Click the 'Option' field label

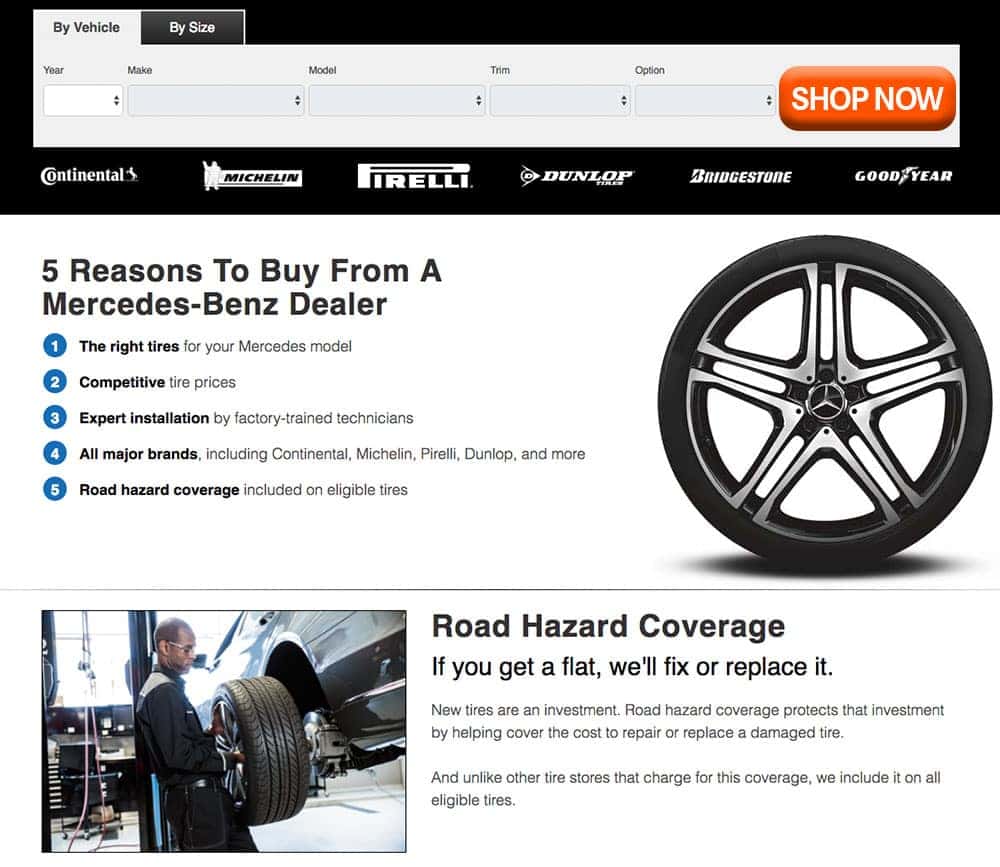(x=650, y=70)
